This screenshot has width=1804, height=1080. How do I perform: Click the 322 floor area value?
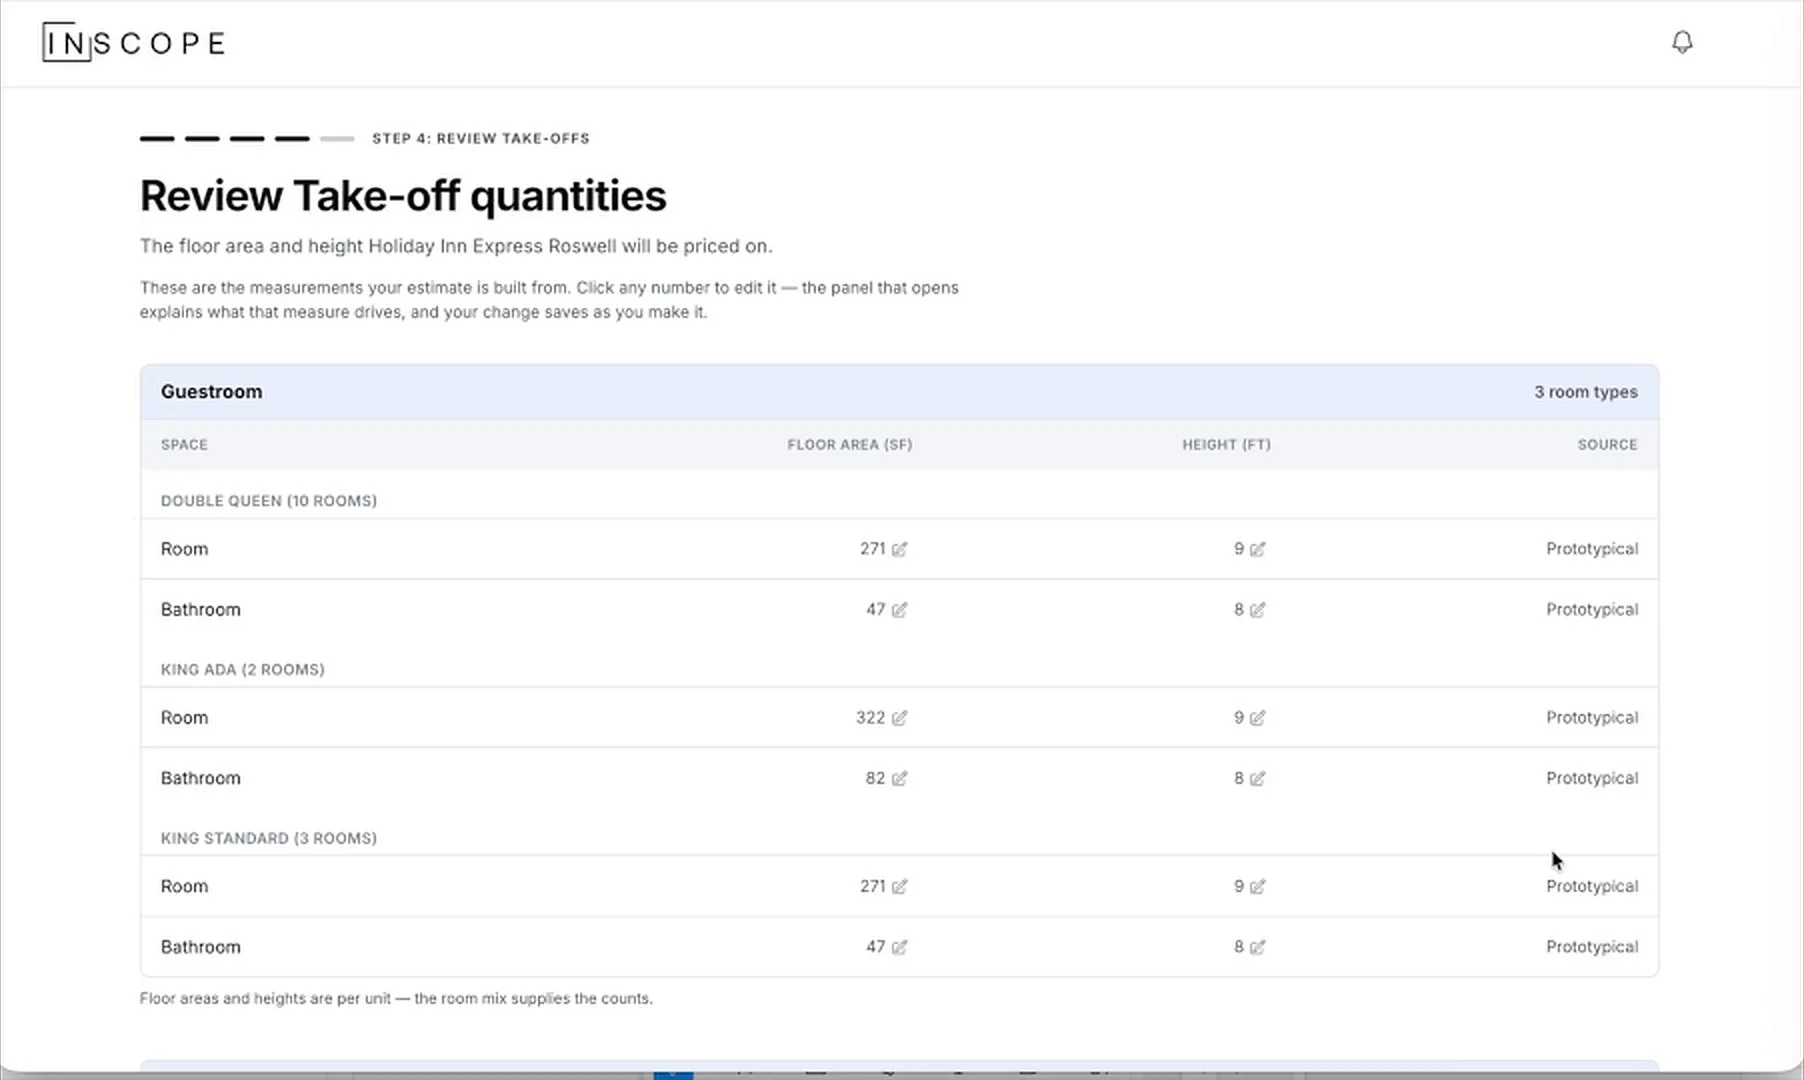(x=870, y=718)
